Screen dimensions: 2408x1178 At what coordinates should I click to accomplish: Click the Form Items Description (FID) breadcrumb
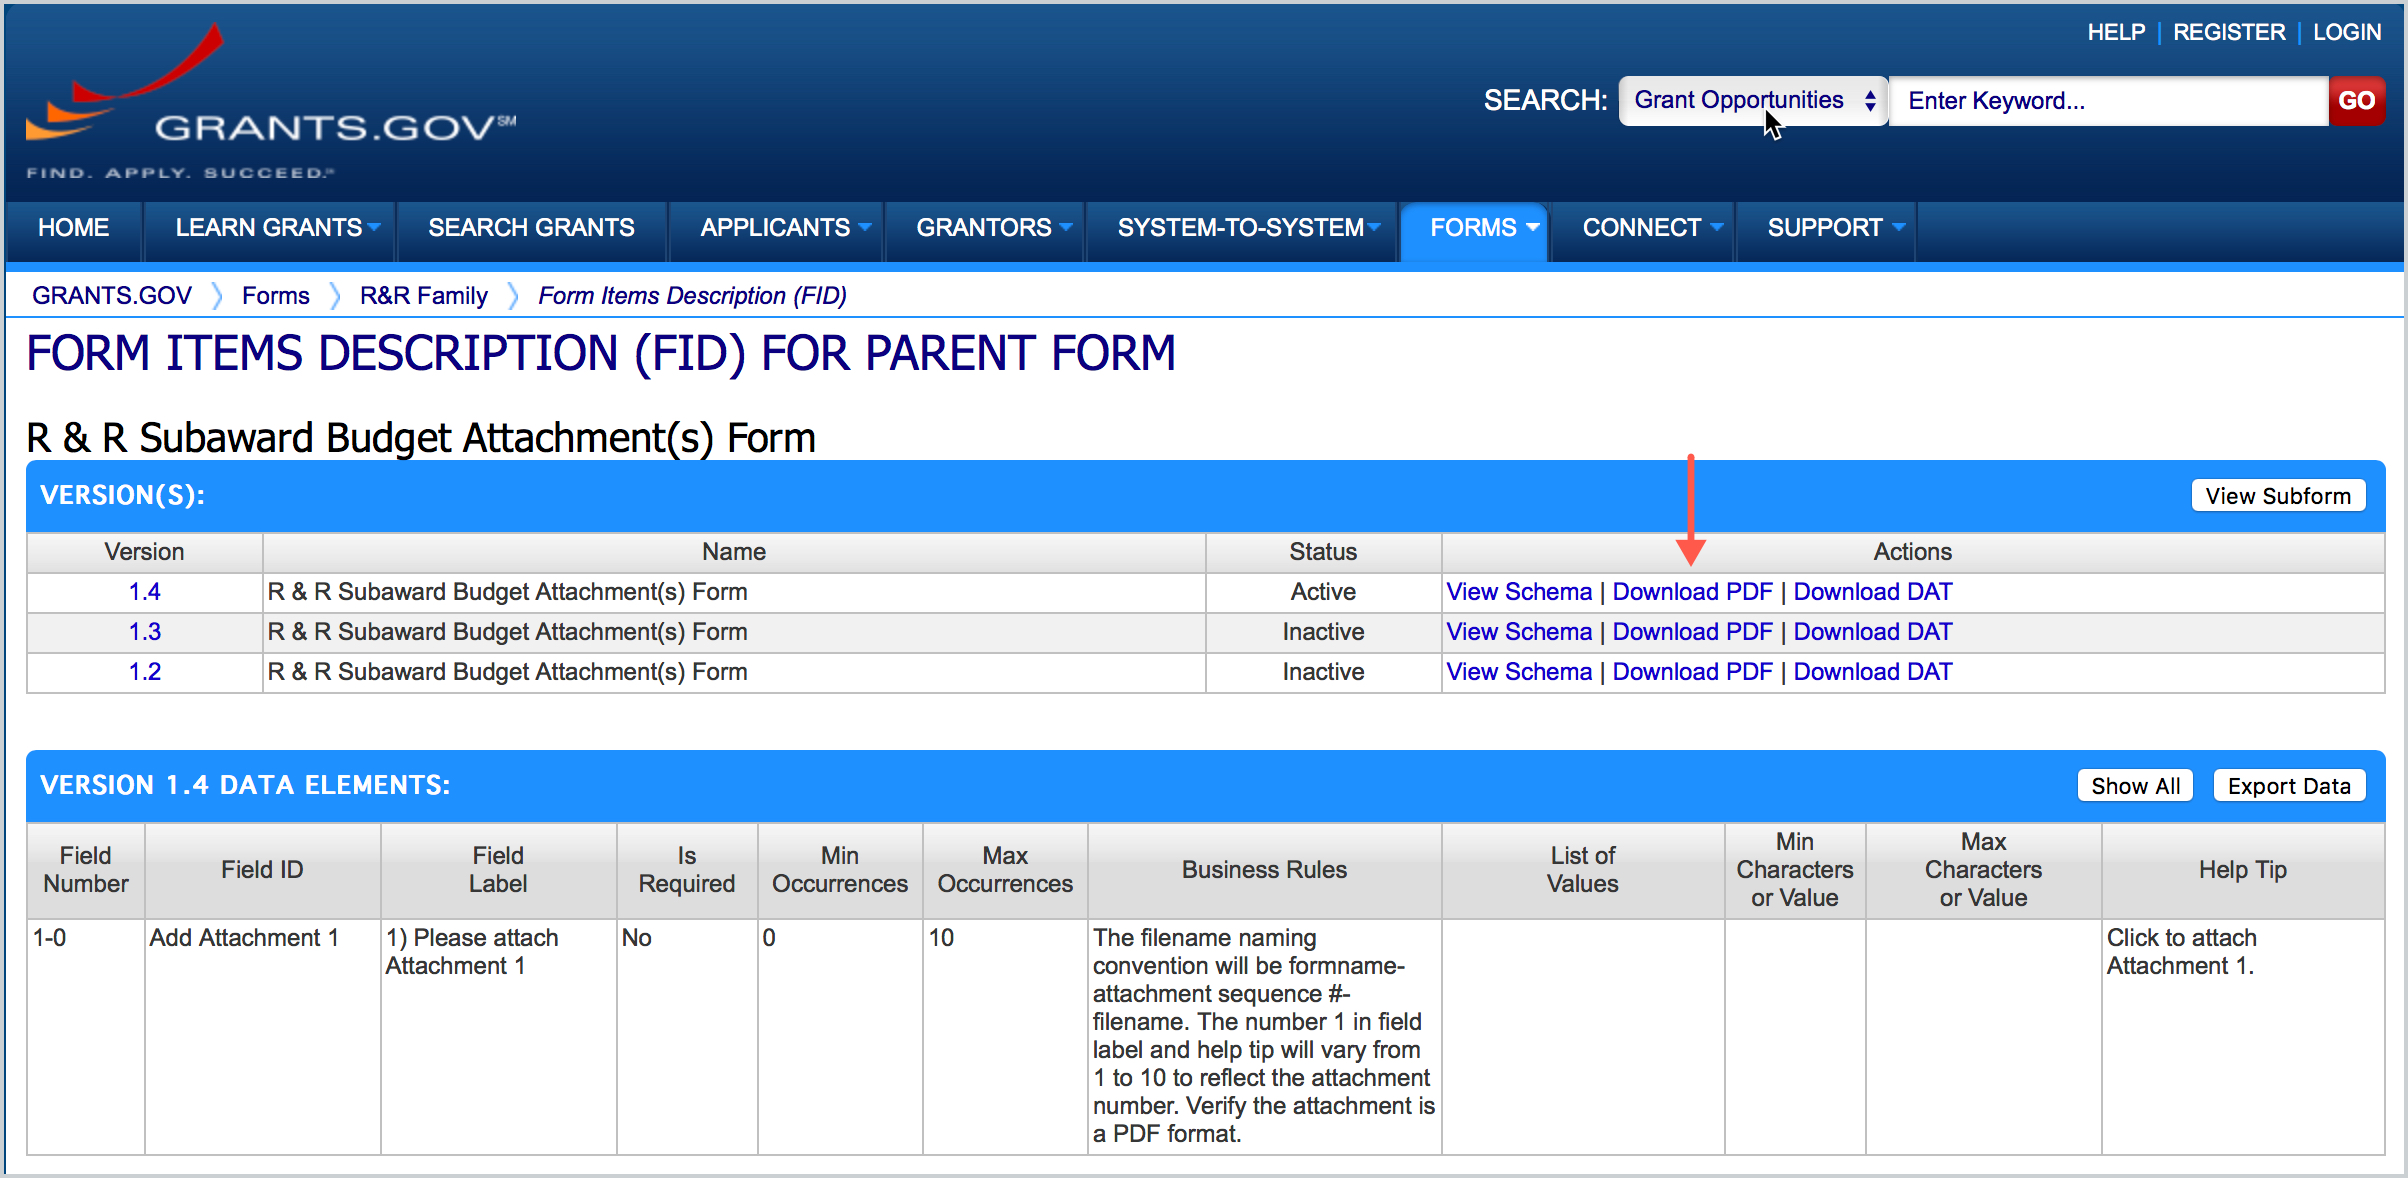click(x=692, y=296)
